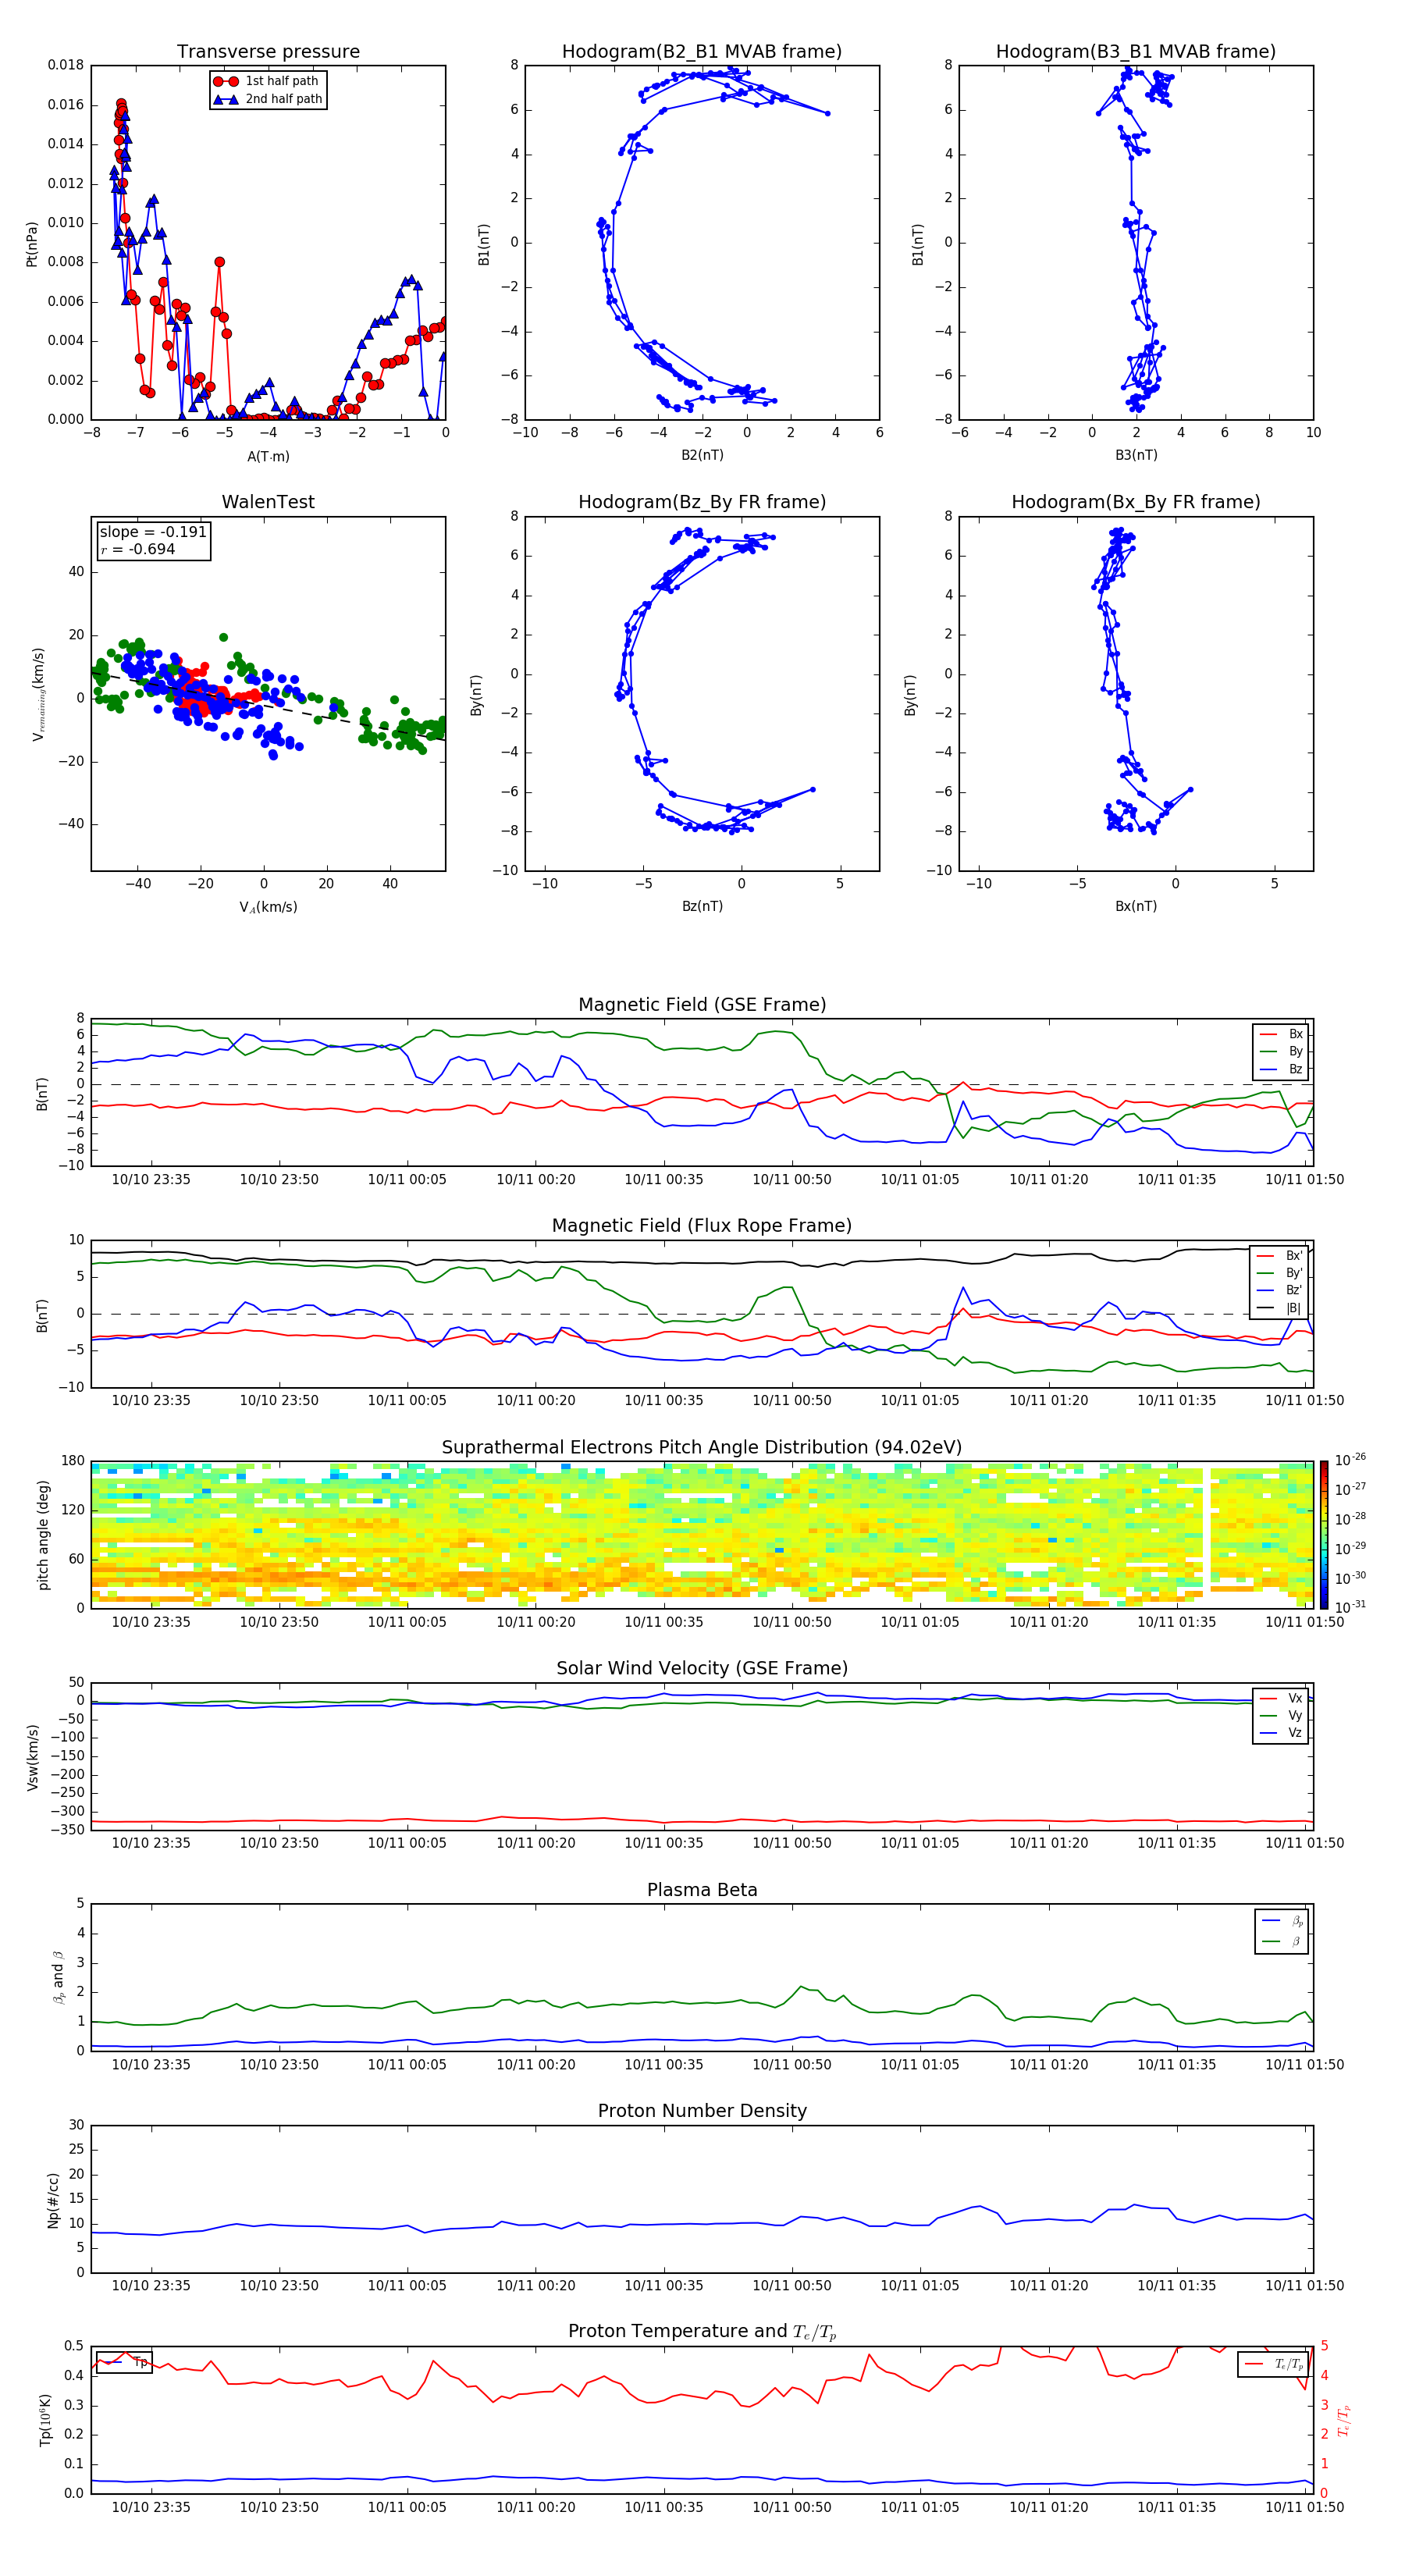Click 'Bx(nT)' x-axis label
The height and width of the screenshot is (2576, 1405).
coord(1136,906)
